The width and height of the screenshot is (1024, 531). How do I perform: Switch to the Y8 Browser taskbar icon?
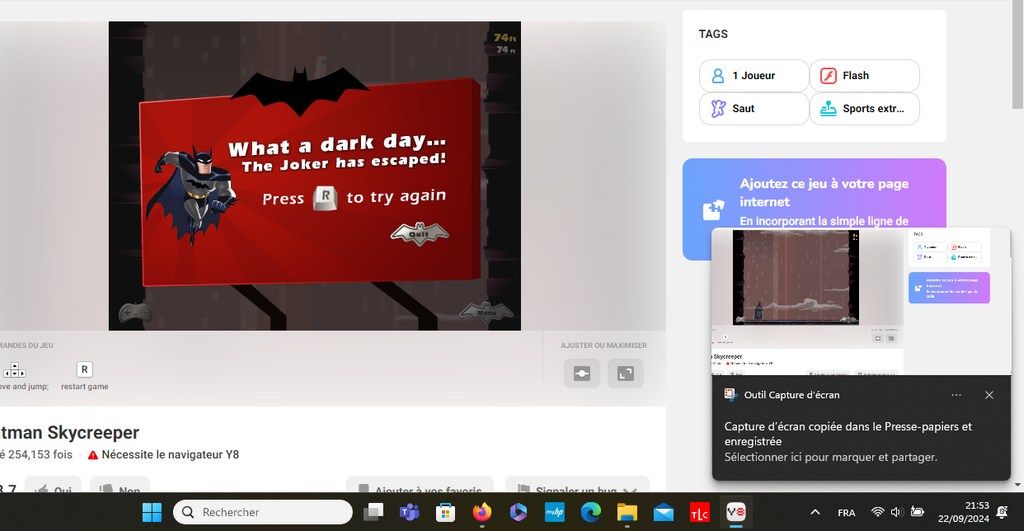coord(736,512)
